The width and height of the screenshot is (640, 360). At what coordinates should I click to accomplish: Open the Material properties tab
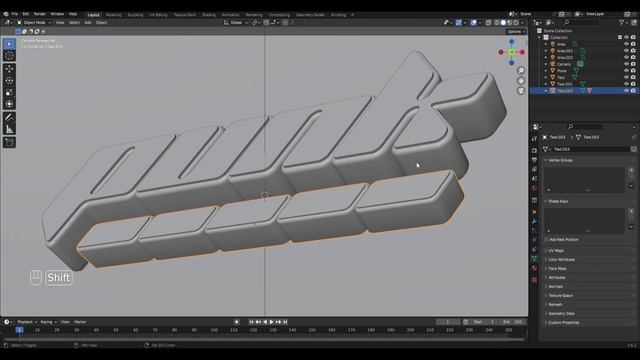pos(534,268)
